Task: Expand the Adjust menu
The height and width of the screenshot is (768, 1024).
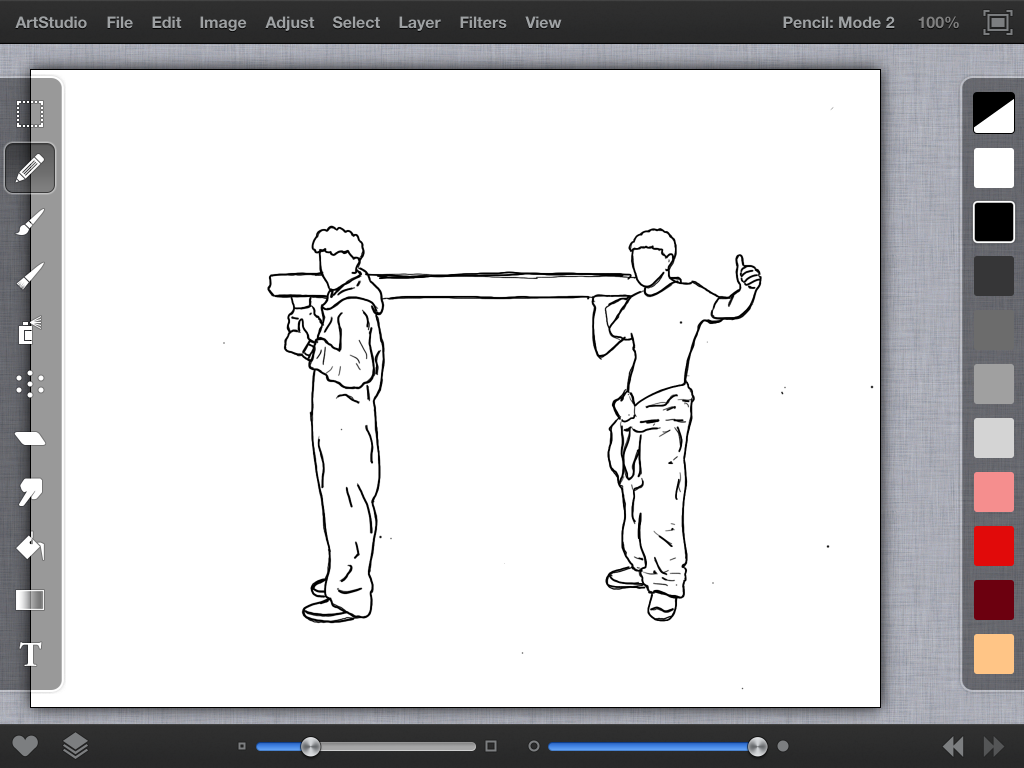Action: [289, 22]
